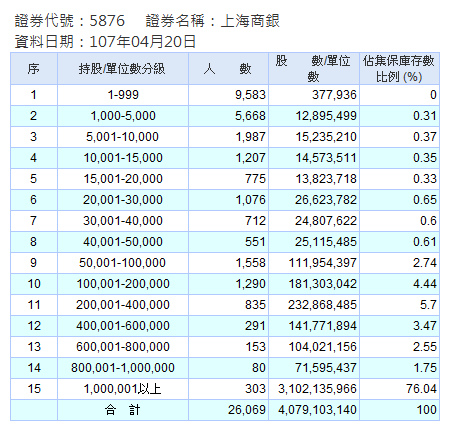Click the 合計 total row label
449x430 pixels.
tap(123, 410)
